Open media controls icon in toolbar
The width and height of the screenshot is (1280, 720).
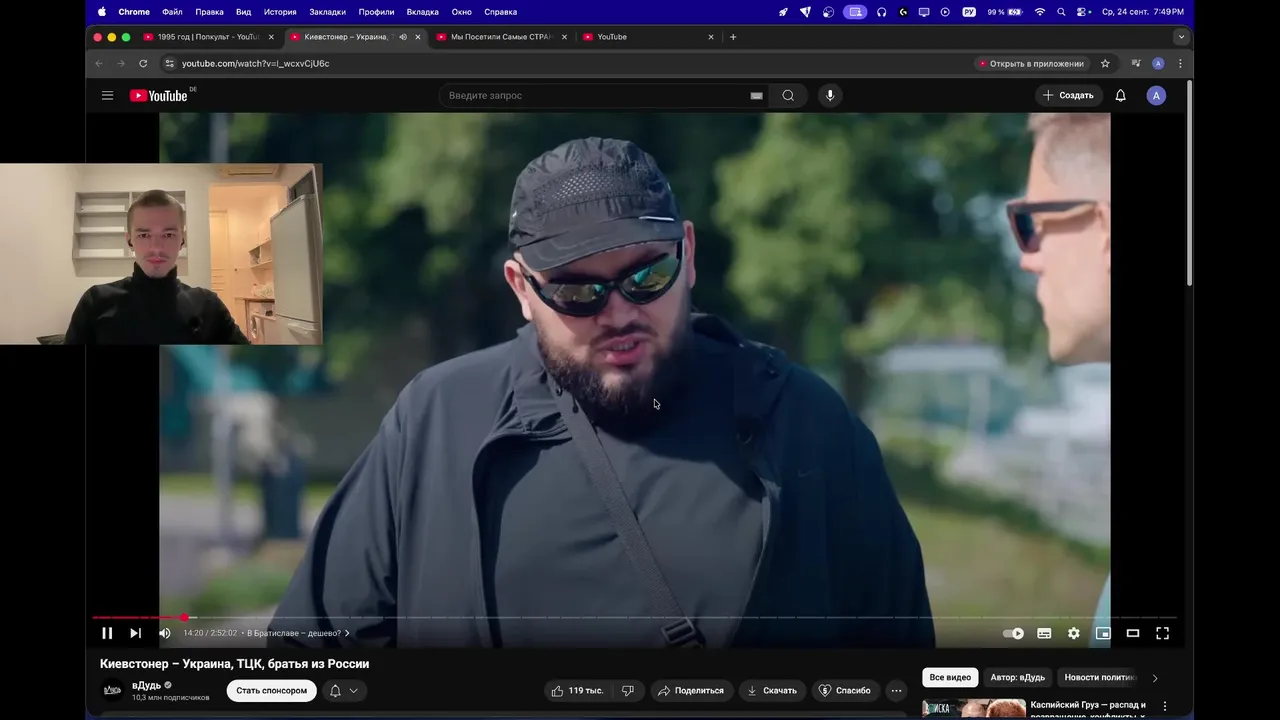tap(1136, 63)
